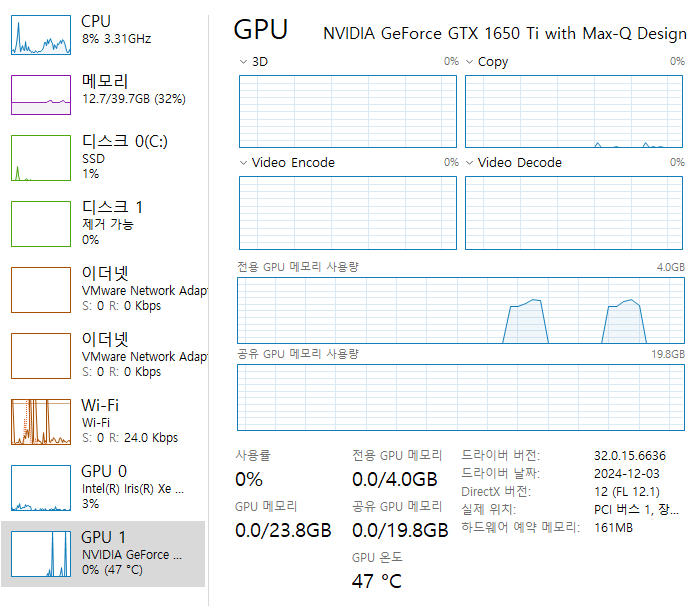Click the 4.0GB dedicated memory max label

(671, 267)
